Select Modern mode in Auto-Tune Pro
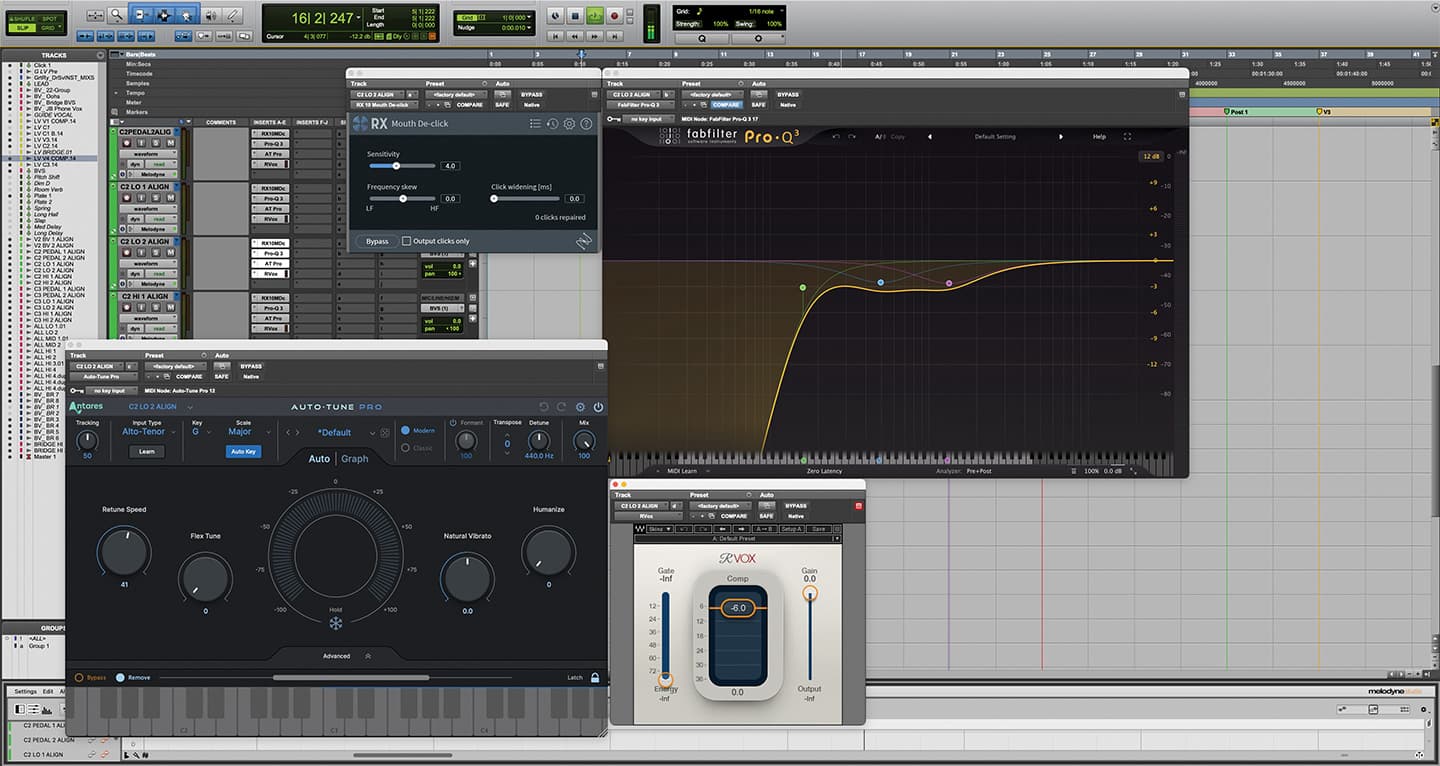The height and width of the screenshot is (766, 1440). tap(406, 430)
